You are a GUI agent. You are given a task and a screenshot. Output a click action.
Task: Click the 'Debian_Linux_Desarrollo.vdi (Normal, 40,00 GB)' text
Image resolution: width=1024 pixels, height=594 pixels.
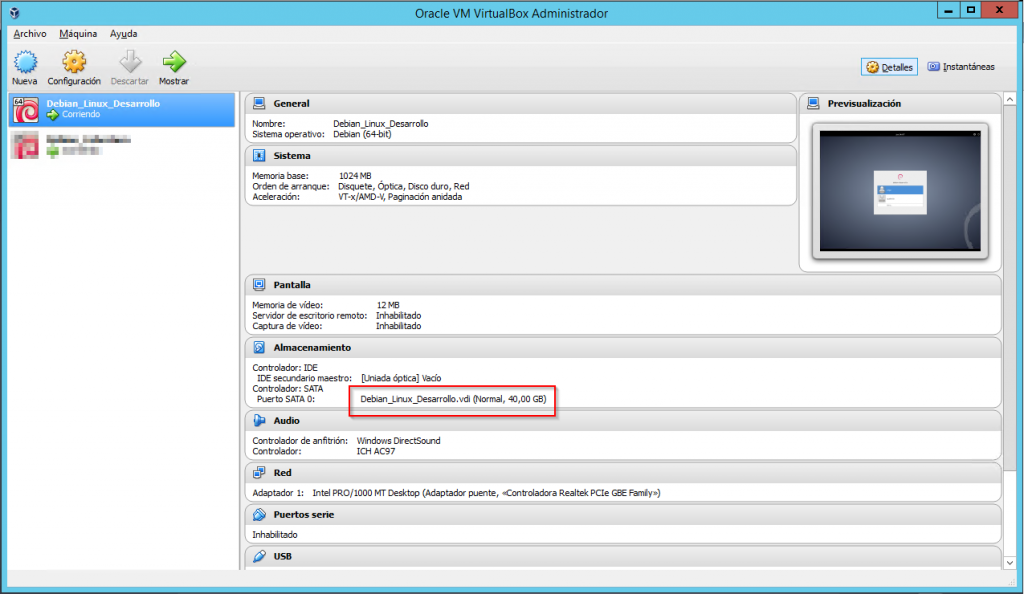click(x=453, y=399)
